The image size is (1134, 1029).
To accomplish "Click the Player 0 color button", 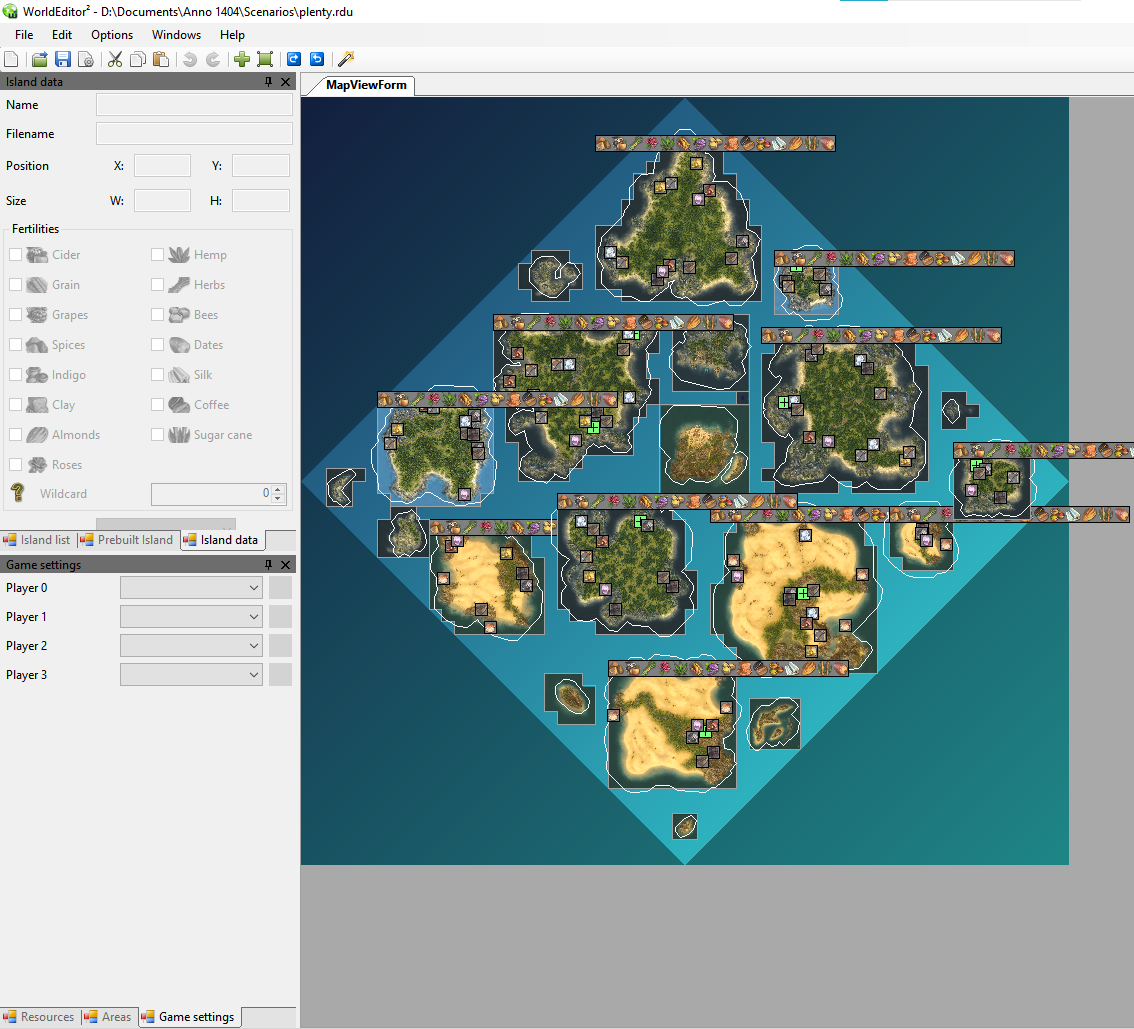I will tap(281, 588).
